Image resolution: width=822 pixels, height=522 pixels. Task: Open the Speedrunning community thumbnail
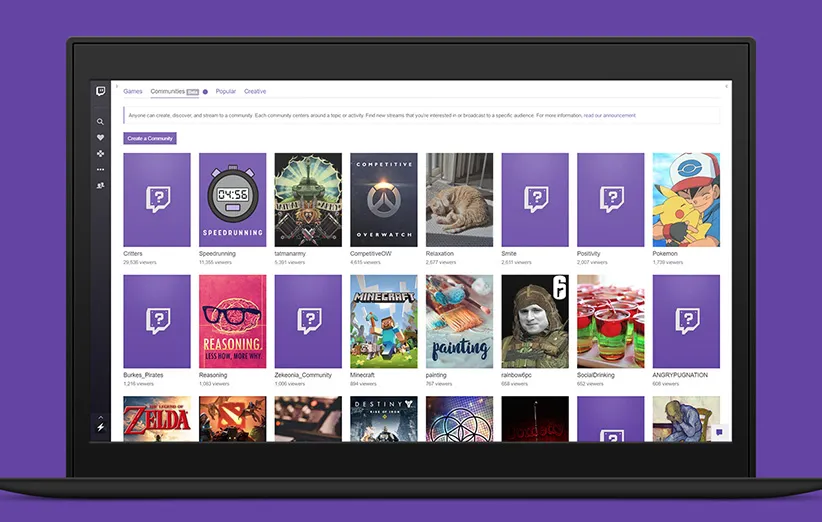pos(232,199)
